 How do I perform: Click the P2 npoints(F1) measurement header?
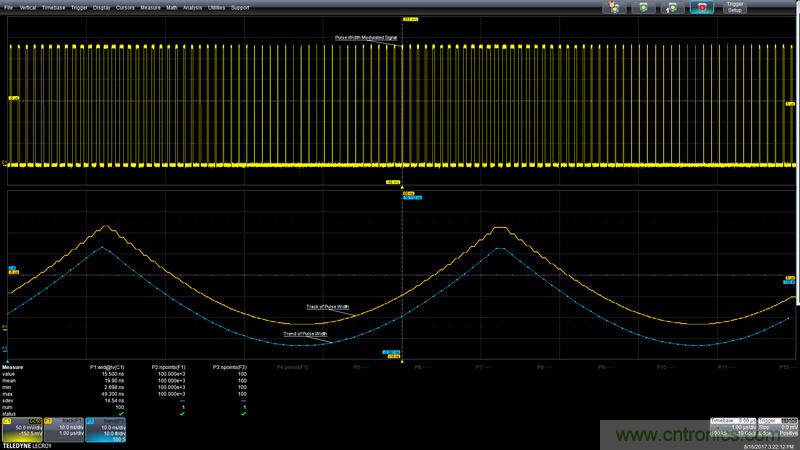[169, 368]
